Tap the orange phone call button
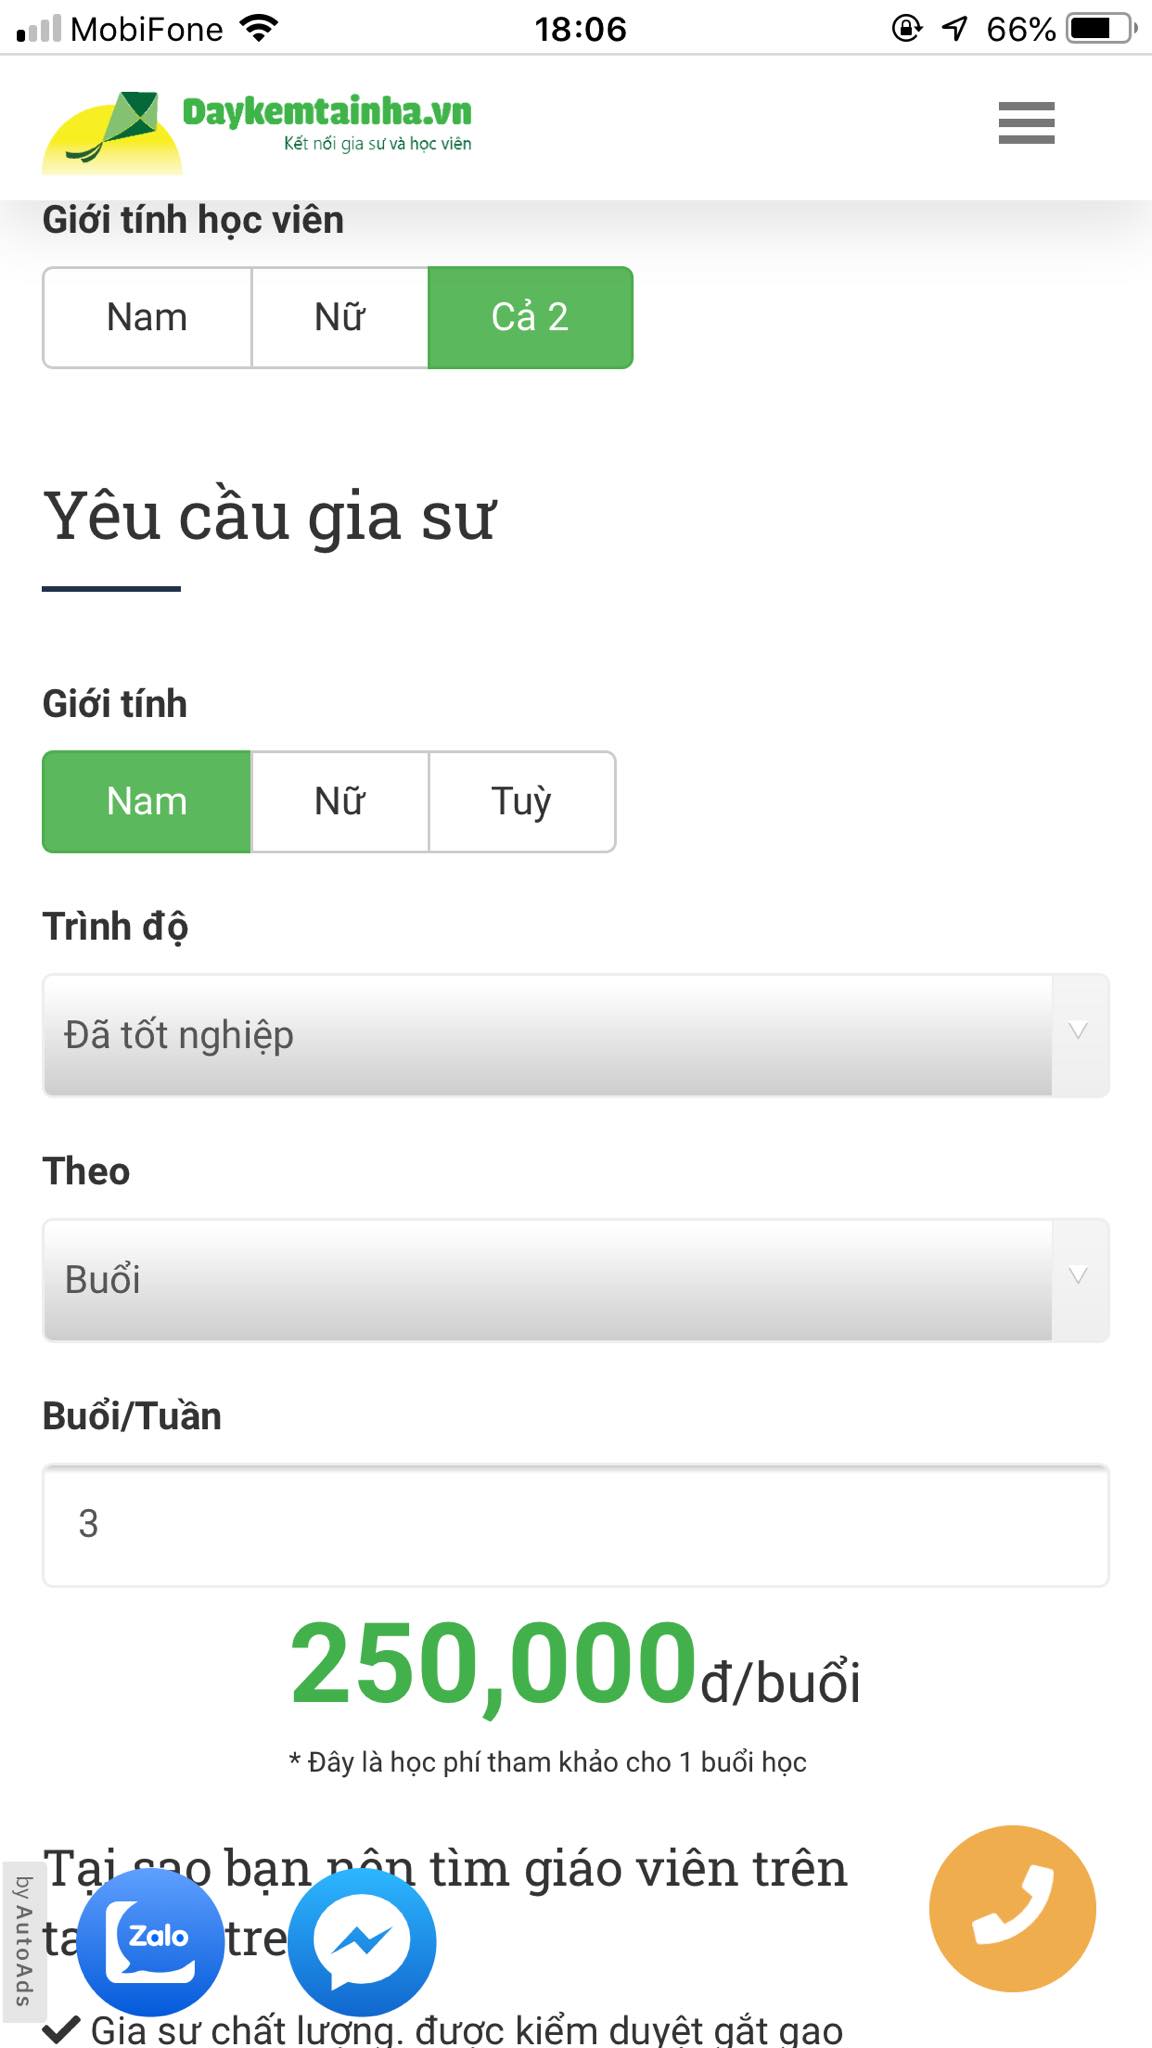 [x=1012, y=1908]
